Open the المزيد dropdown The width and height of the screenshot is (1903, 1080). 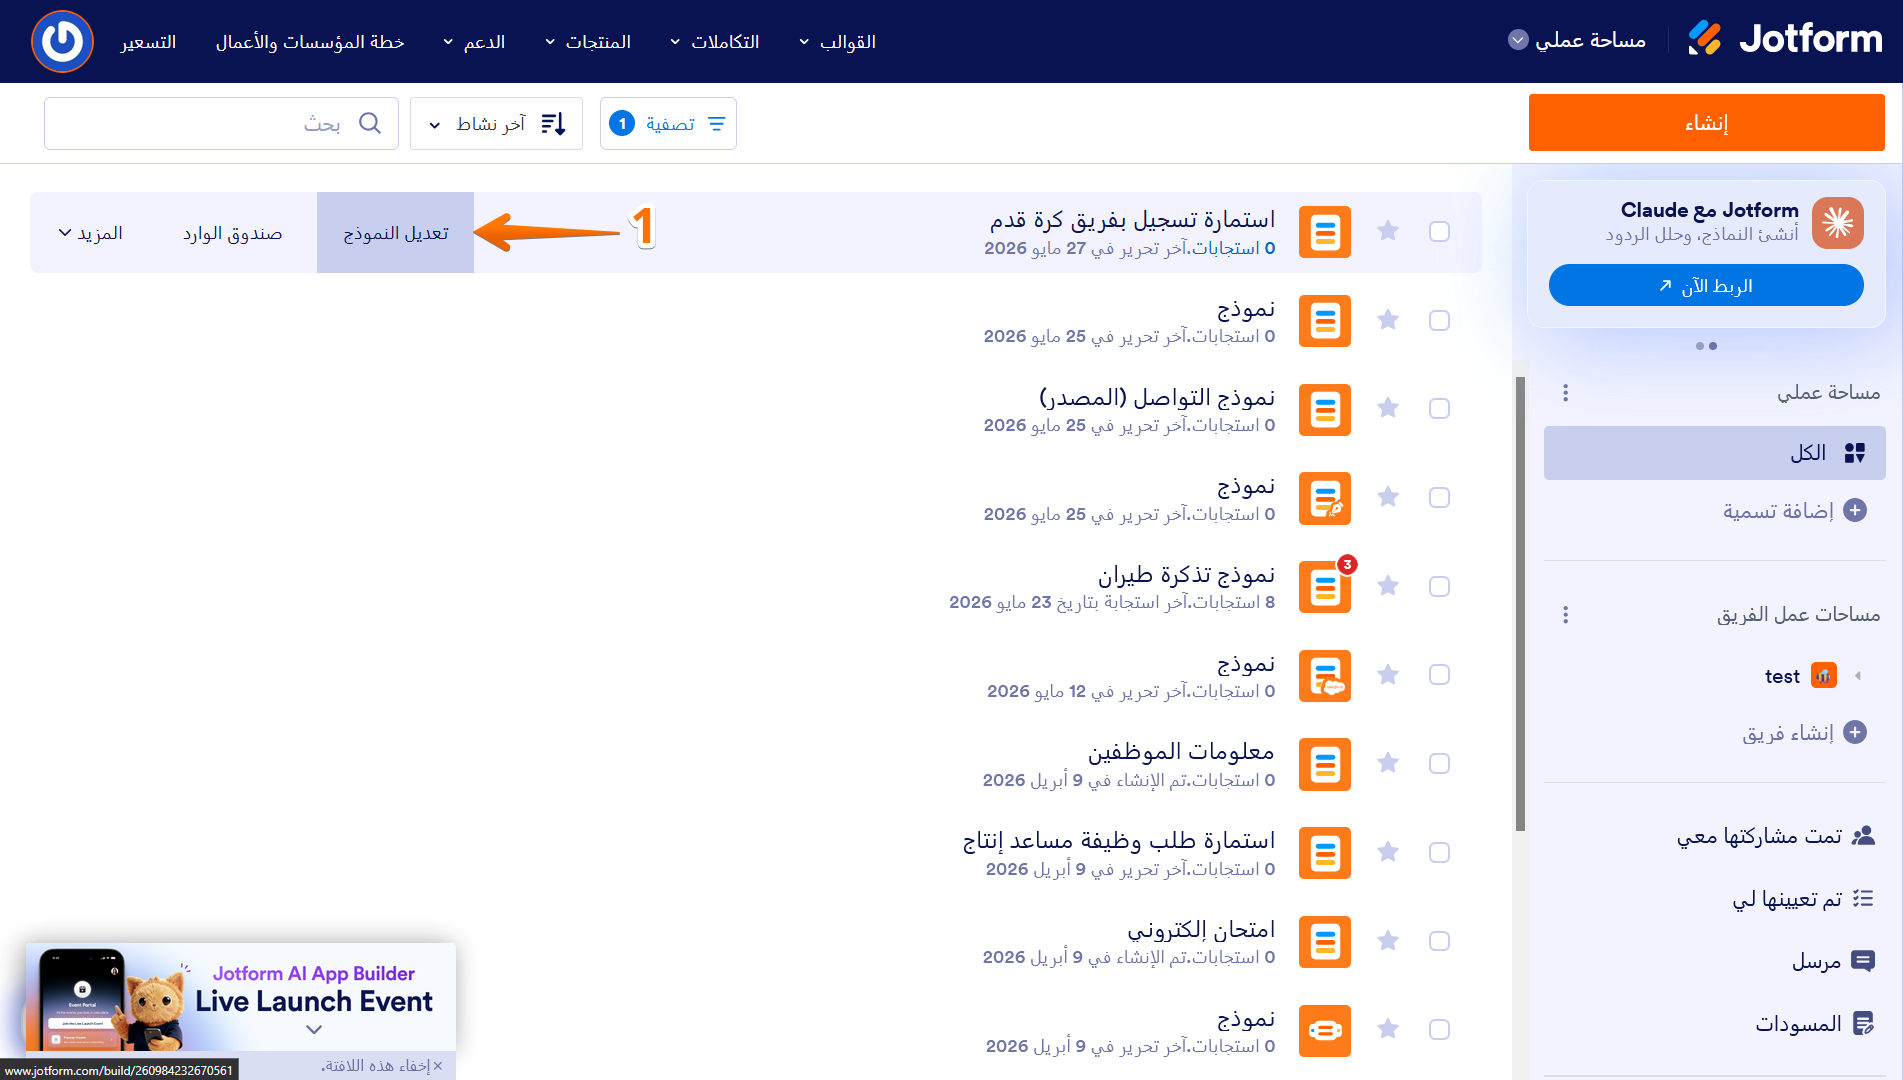(90, 233)
